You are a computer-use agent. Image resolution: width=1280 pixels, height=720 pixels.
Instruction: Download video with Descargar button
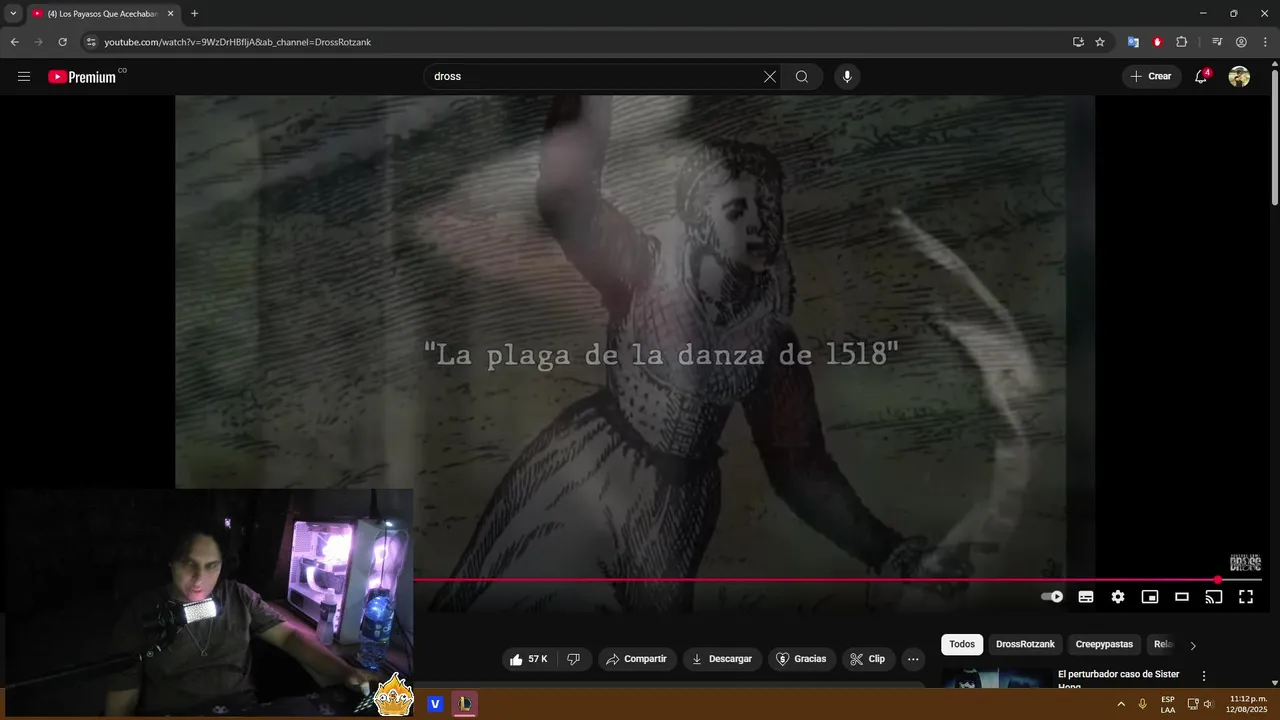point(722,659)
